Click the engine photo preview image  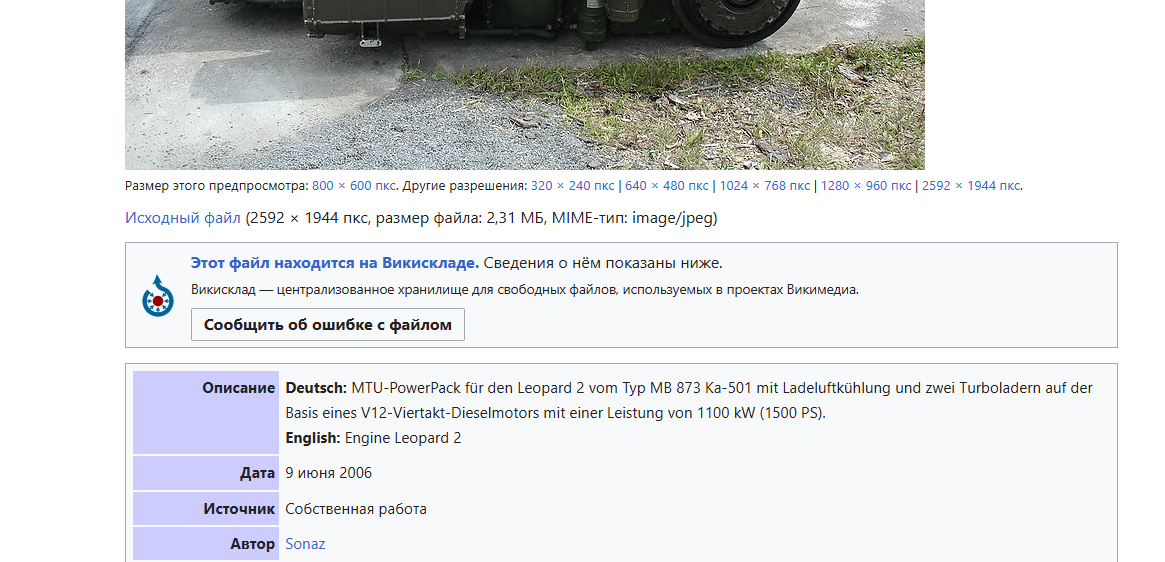click(525, 85)
